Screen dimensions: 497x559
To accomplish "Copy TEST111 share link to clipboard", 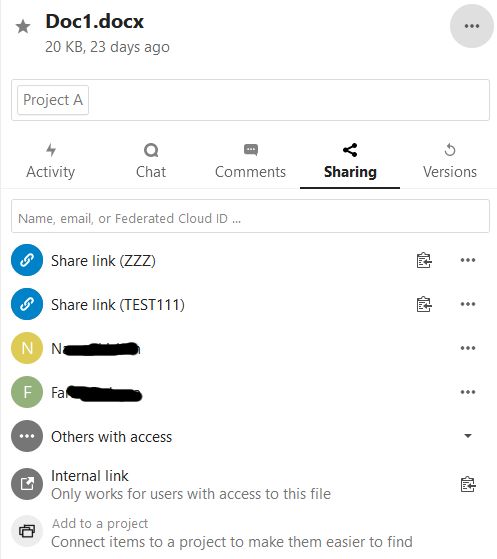I will pos(424,304).
